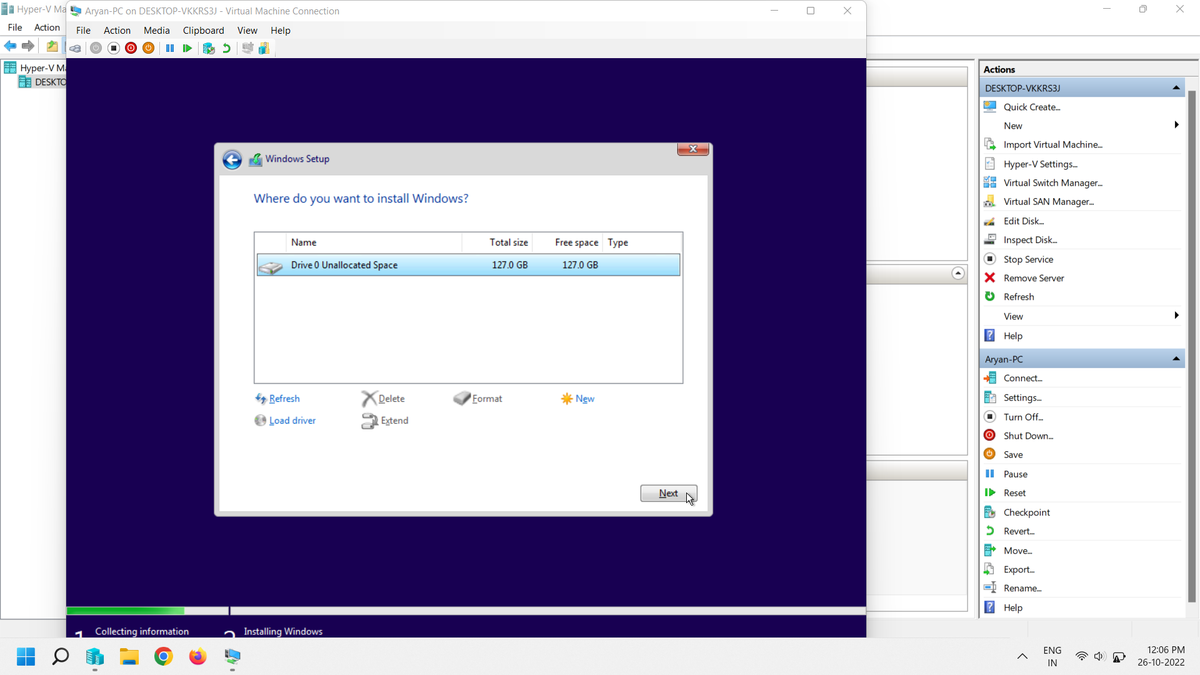Click Hyper-V Manager icon in taskbar
Screen dimensions: 1200x675
[x=95, y=657]
